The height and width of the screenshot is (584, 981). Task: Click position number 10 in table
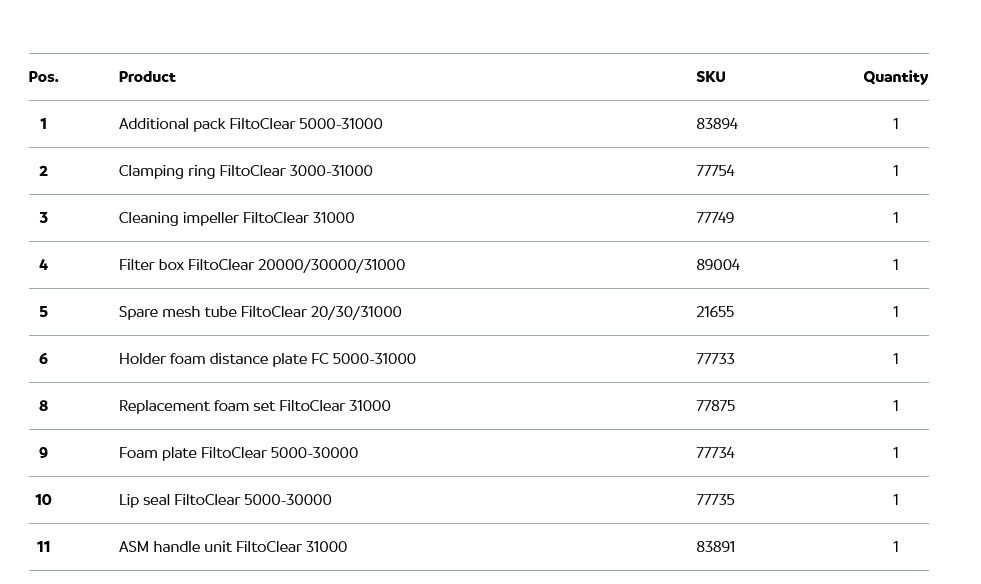(43, 500)
